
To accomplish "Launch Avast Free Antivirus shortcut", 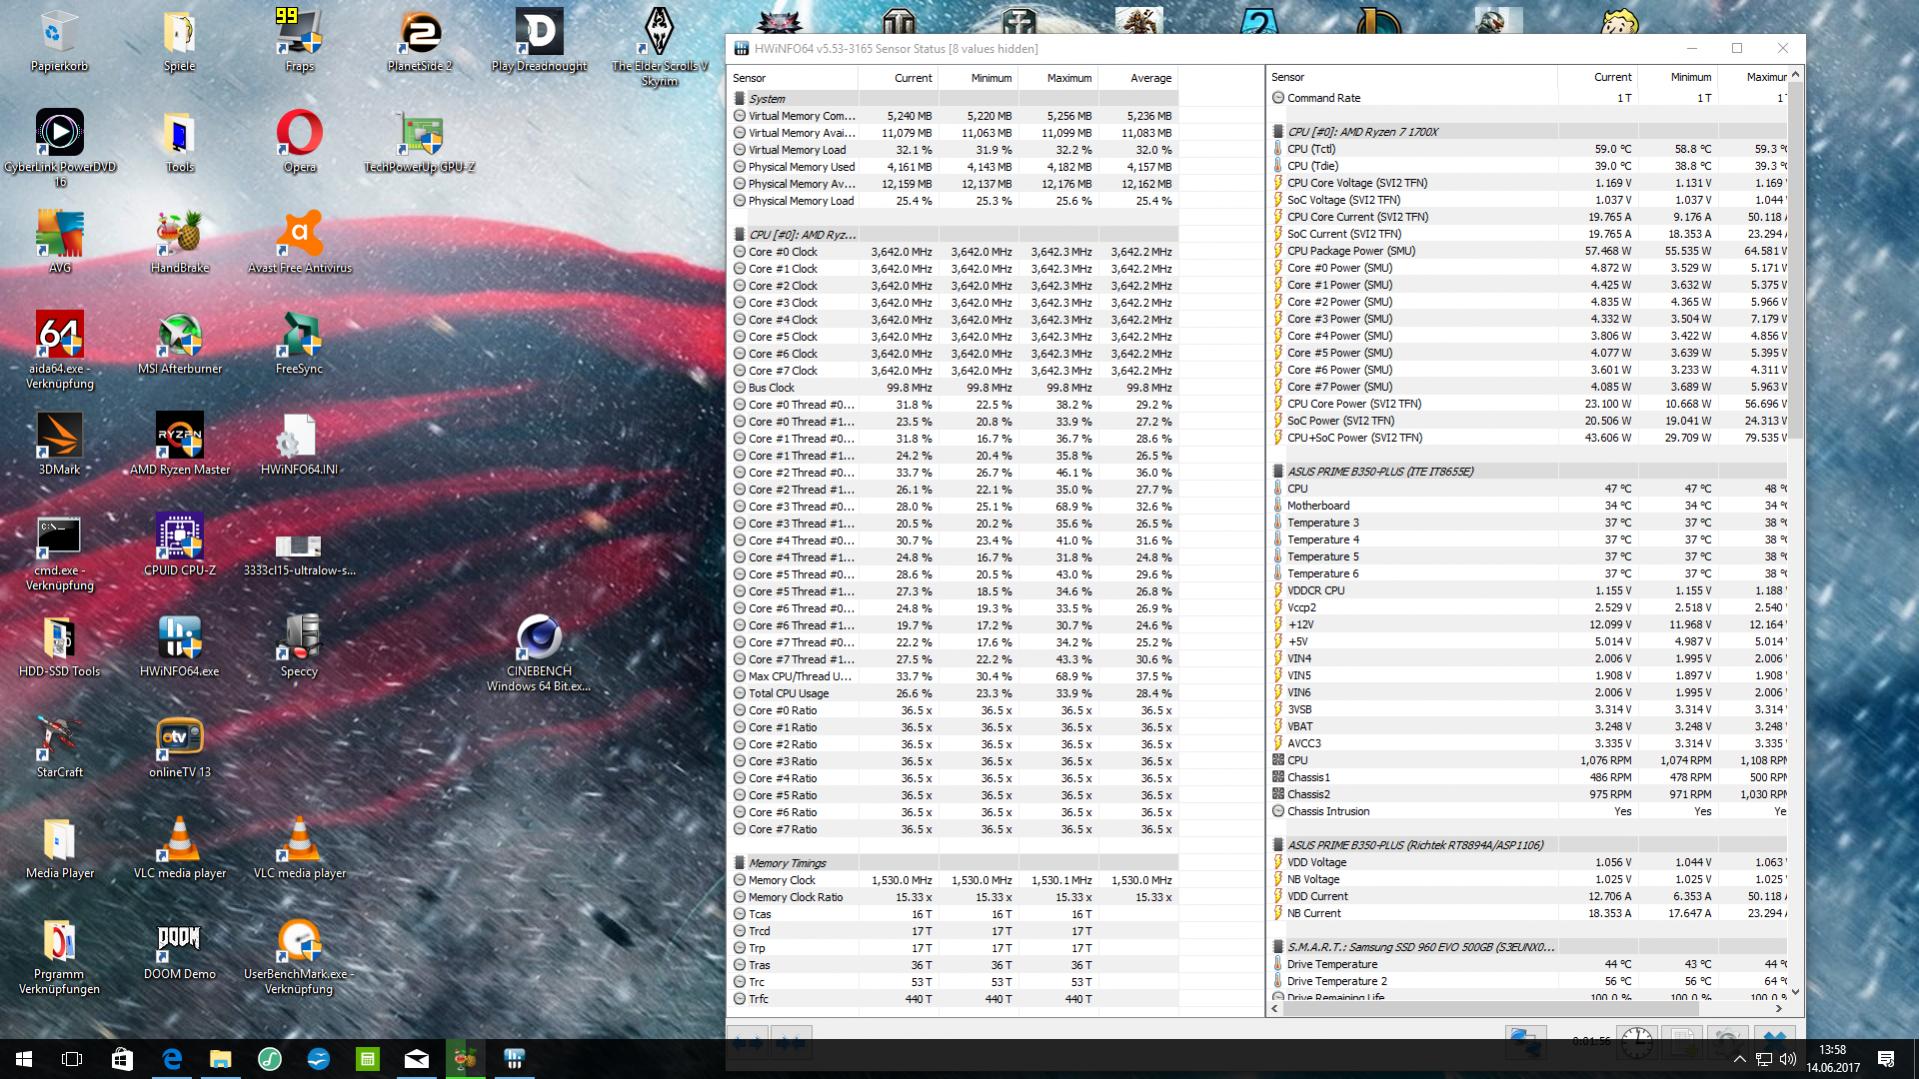I will tap(299, 243).
